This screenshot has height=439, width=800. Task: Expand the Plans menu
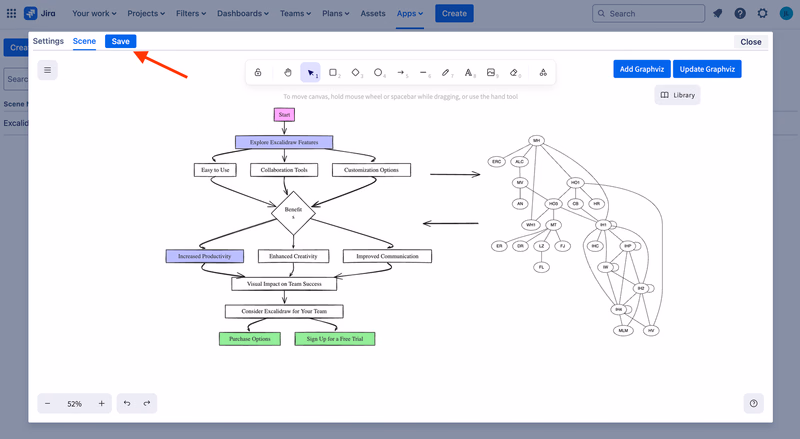[335, 13]
